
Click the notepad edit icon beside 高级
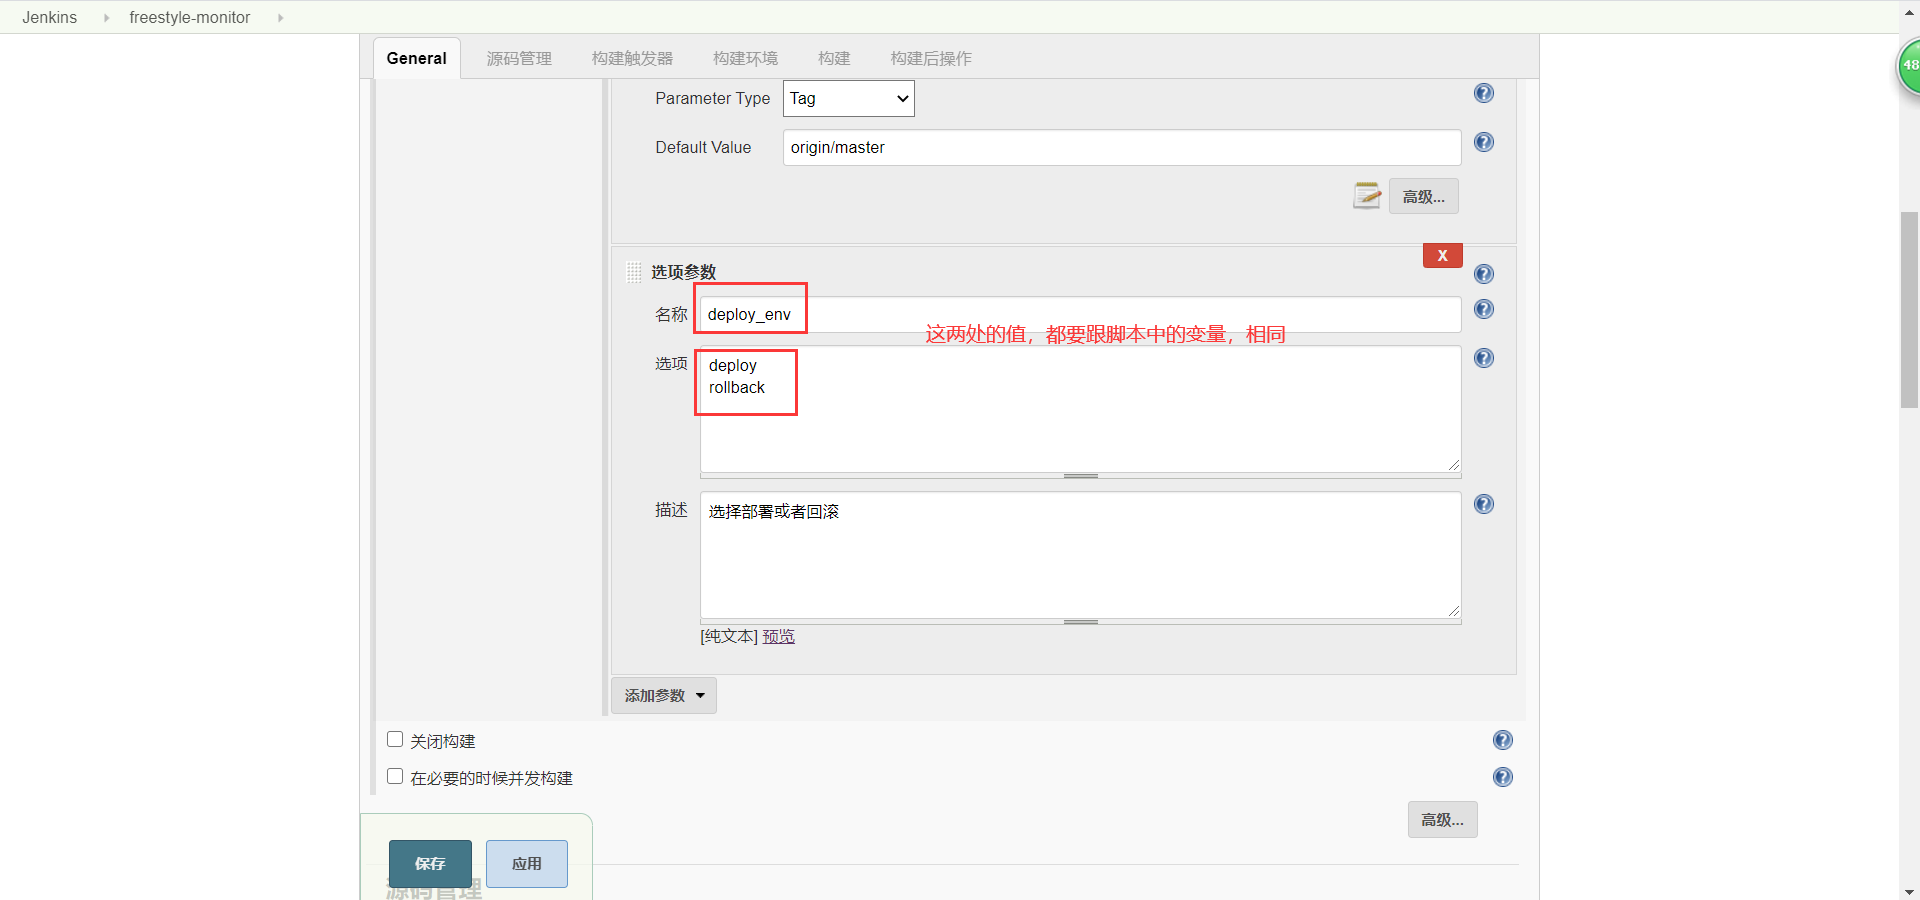pyautogui.click(x=1367, y=195)
